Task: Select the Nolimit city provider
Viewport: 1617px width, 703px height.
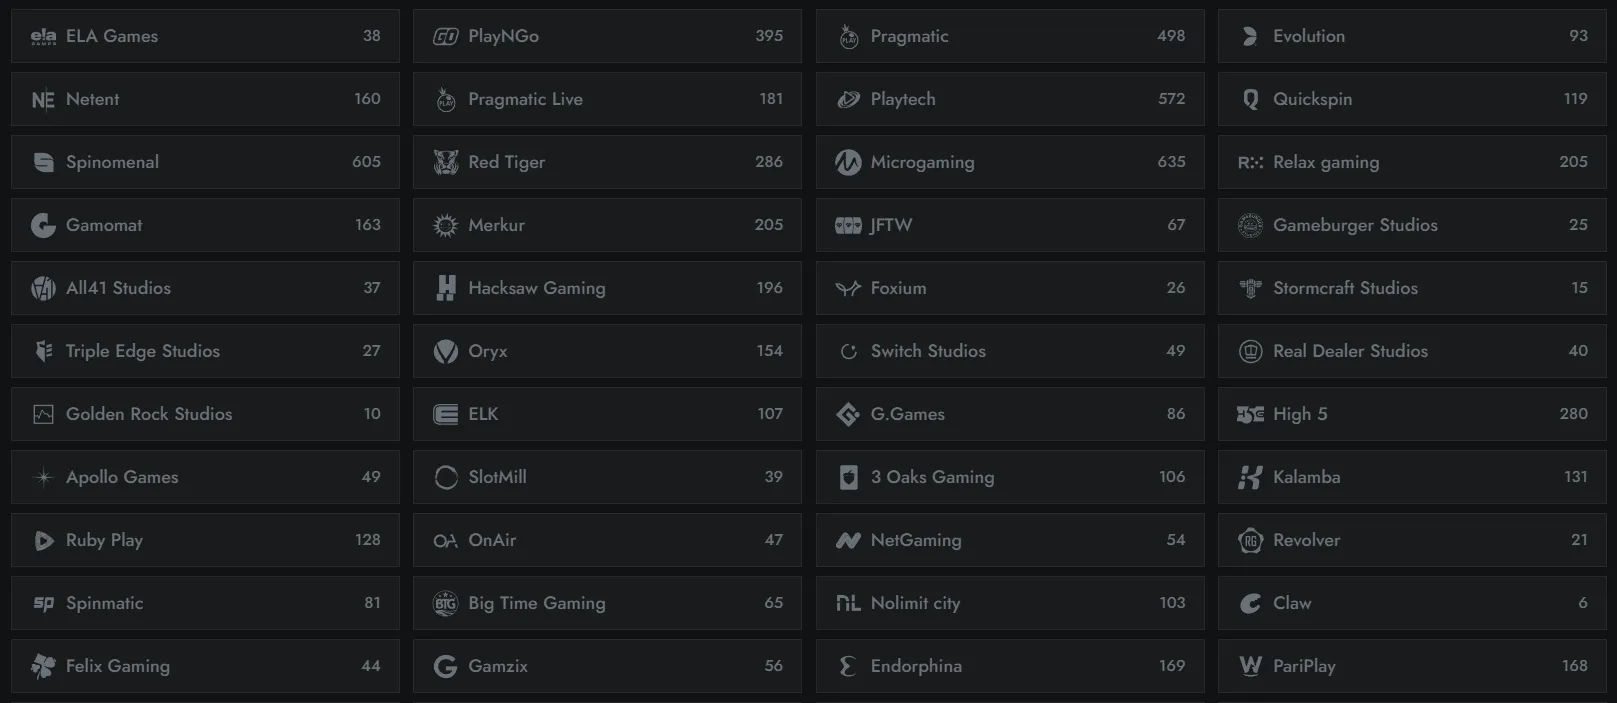Action: [1010, 603]
